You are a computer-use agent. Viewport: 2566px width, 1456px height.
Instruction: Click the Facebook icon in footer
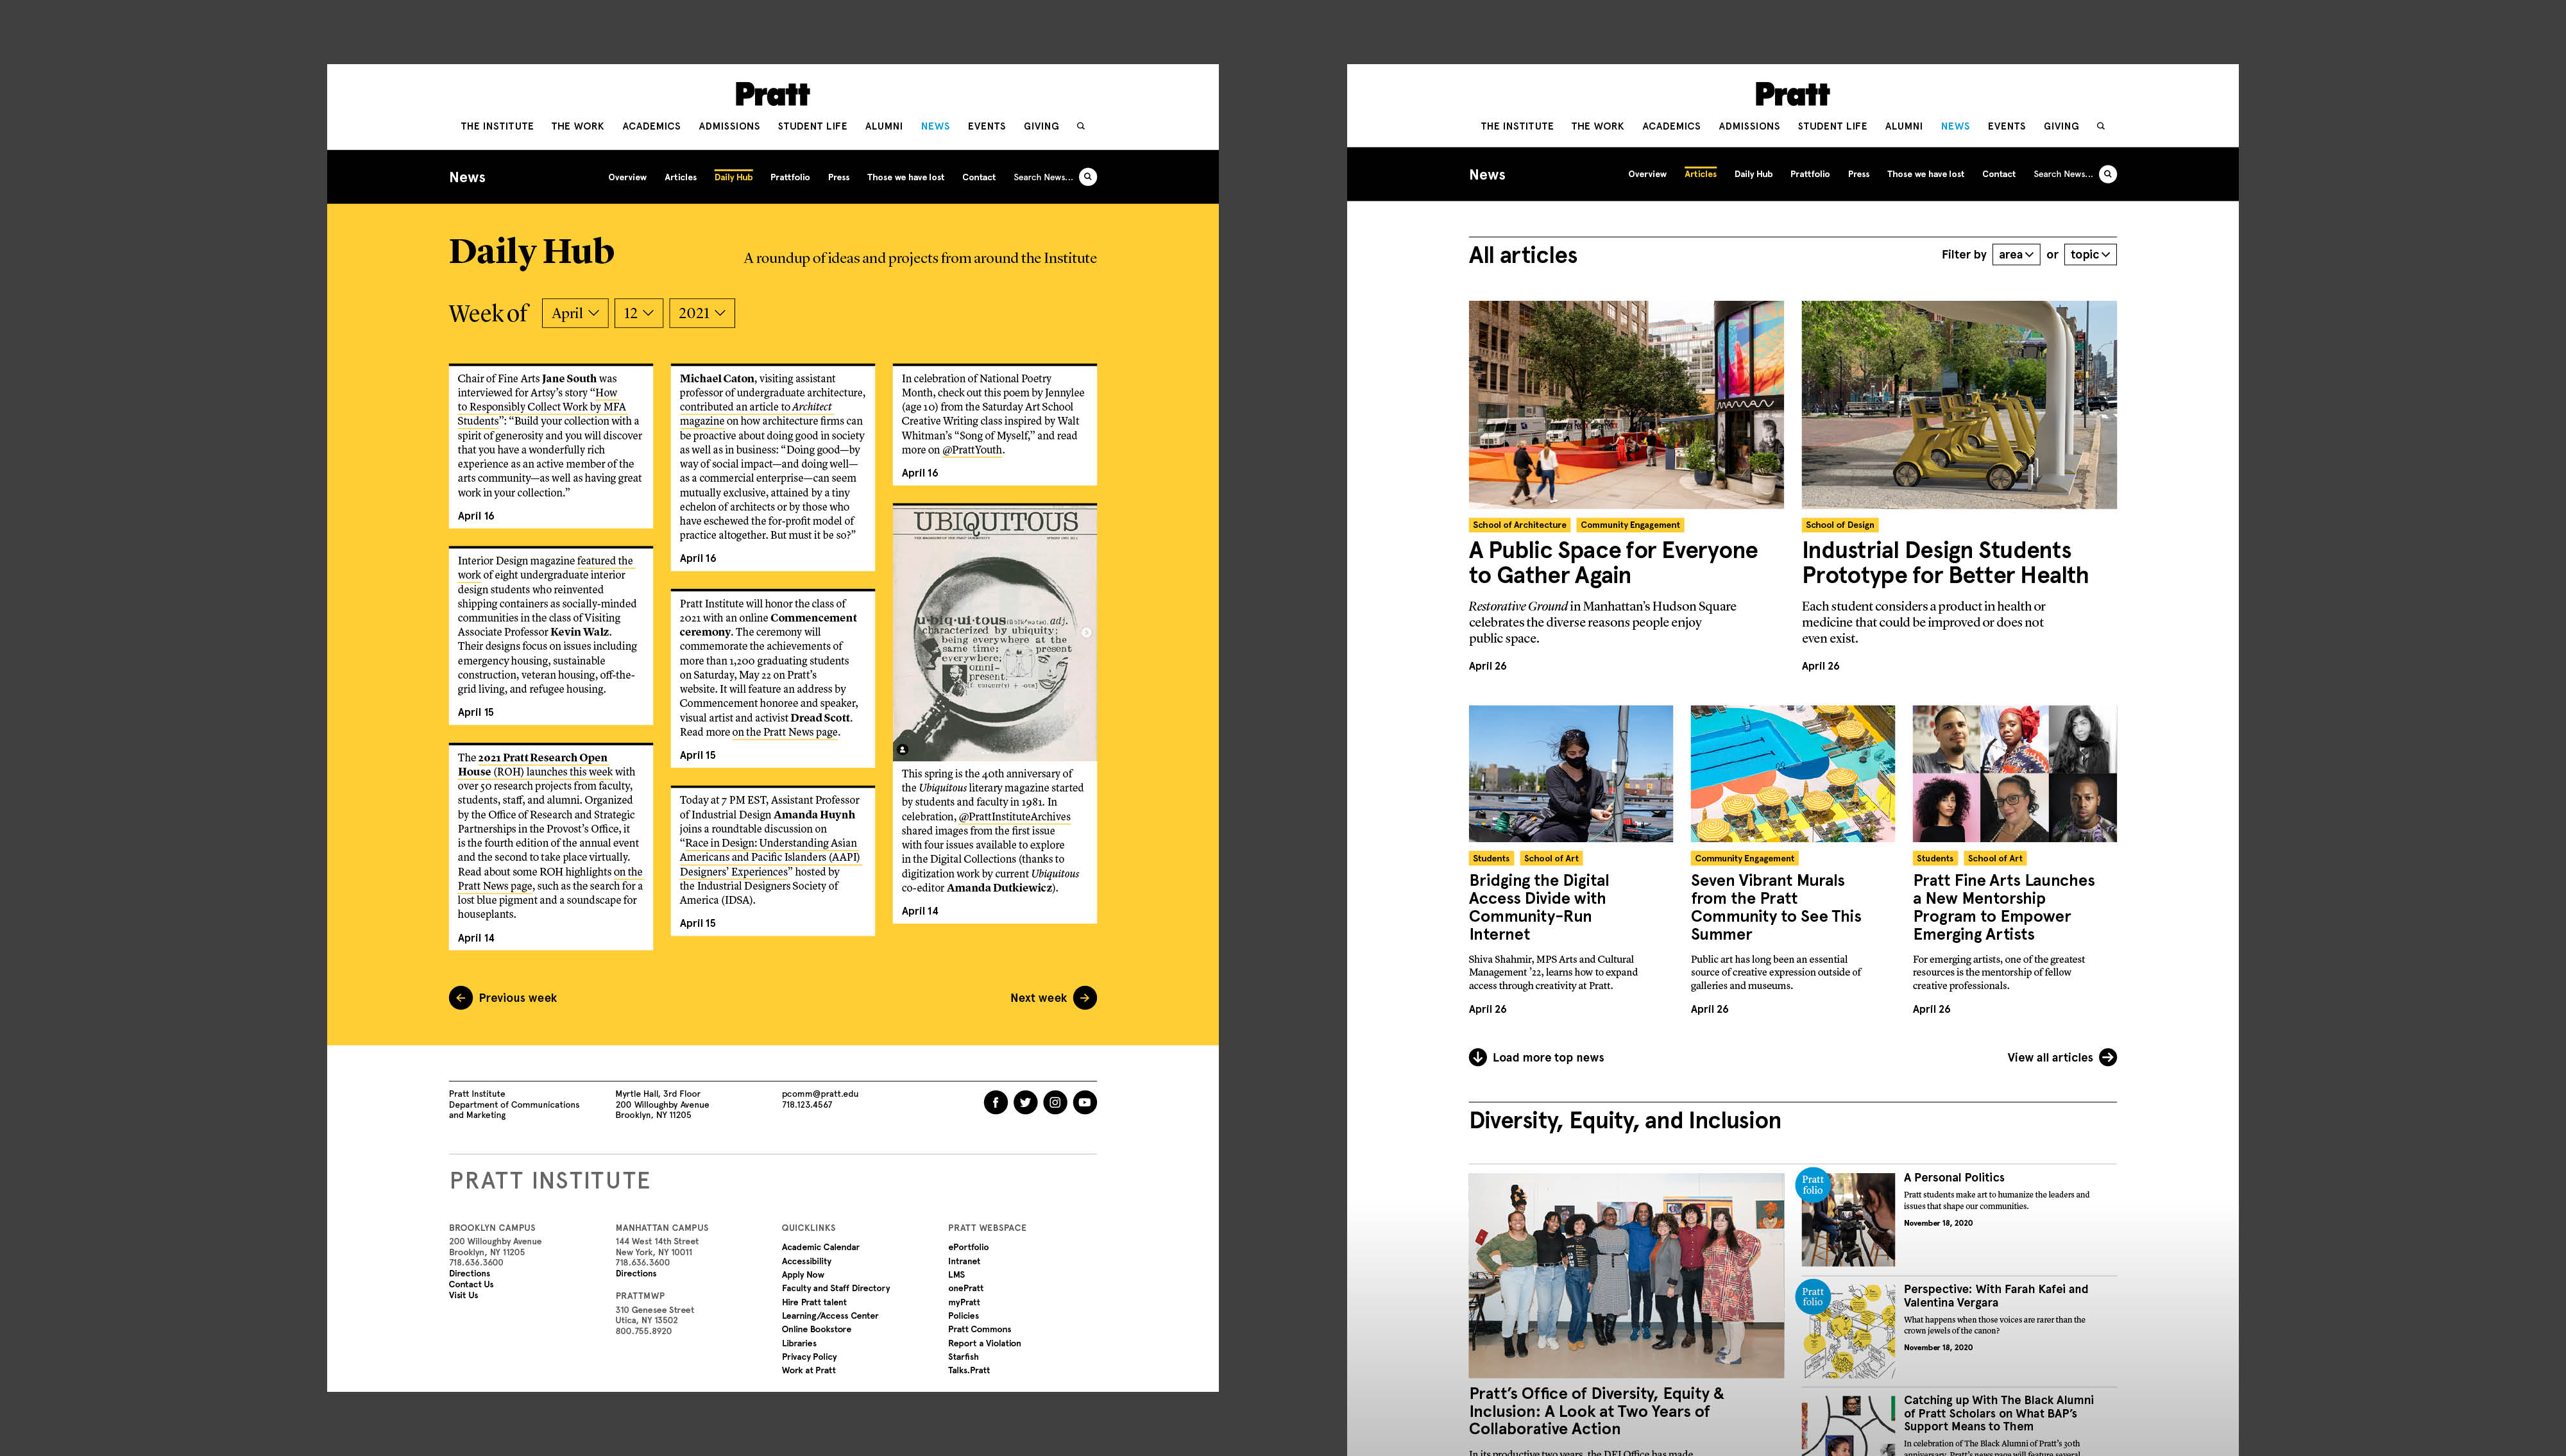tap(995, 1102)
